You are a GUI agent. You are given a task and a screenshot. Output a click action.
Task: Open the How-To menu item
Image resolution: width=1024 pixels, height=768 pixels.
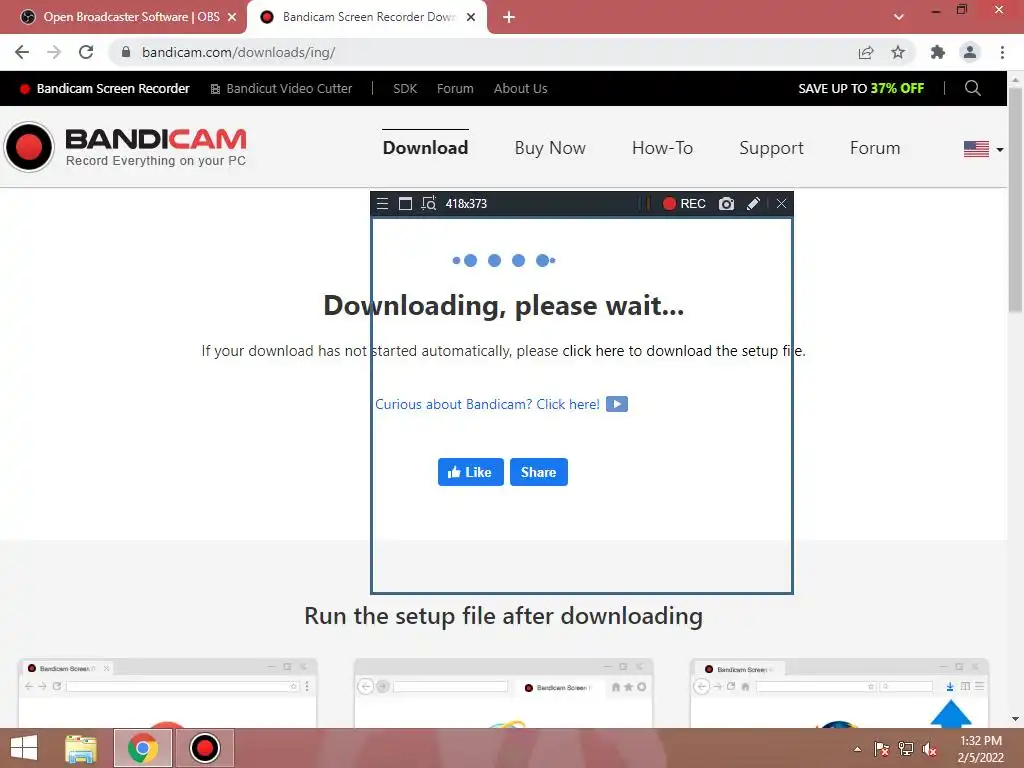click(x=662, y=148)
